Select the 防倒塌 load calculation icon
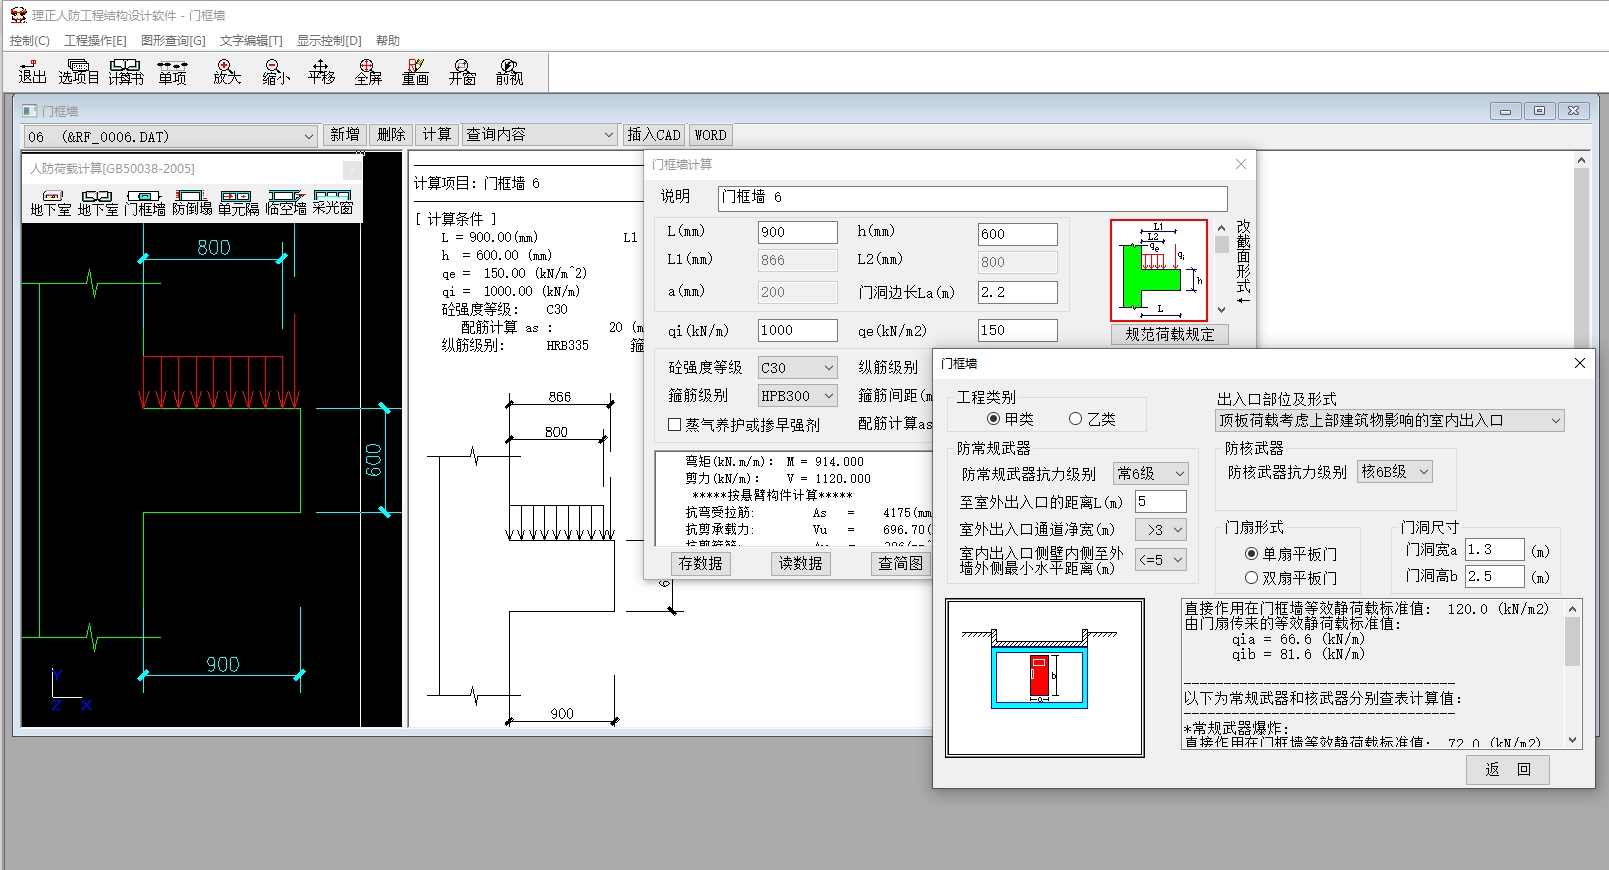This screenshot has width=1609, height=870. click(191, 203)
